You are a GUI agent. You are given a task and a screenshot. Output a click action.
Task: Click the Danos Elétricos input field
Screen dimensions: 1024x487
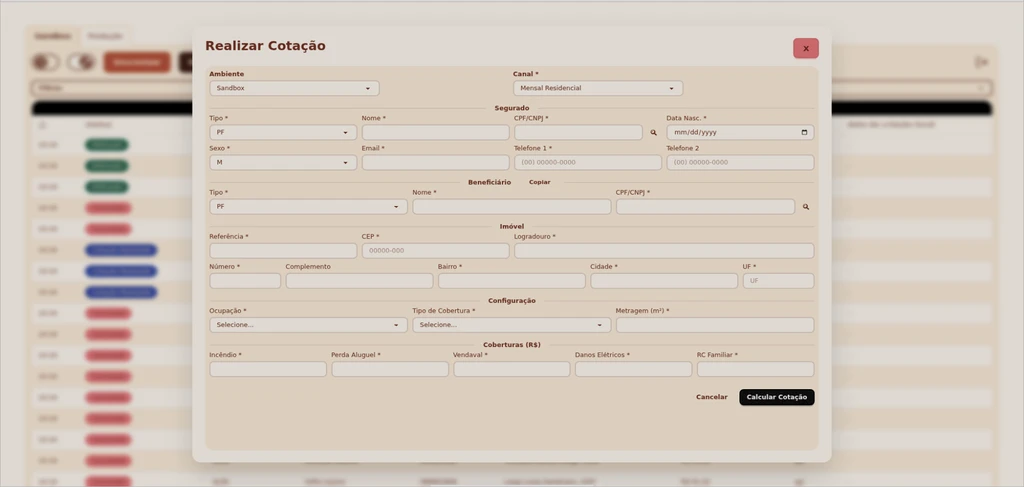[x=633, y=369]
